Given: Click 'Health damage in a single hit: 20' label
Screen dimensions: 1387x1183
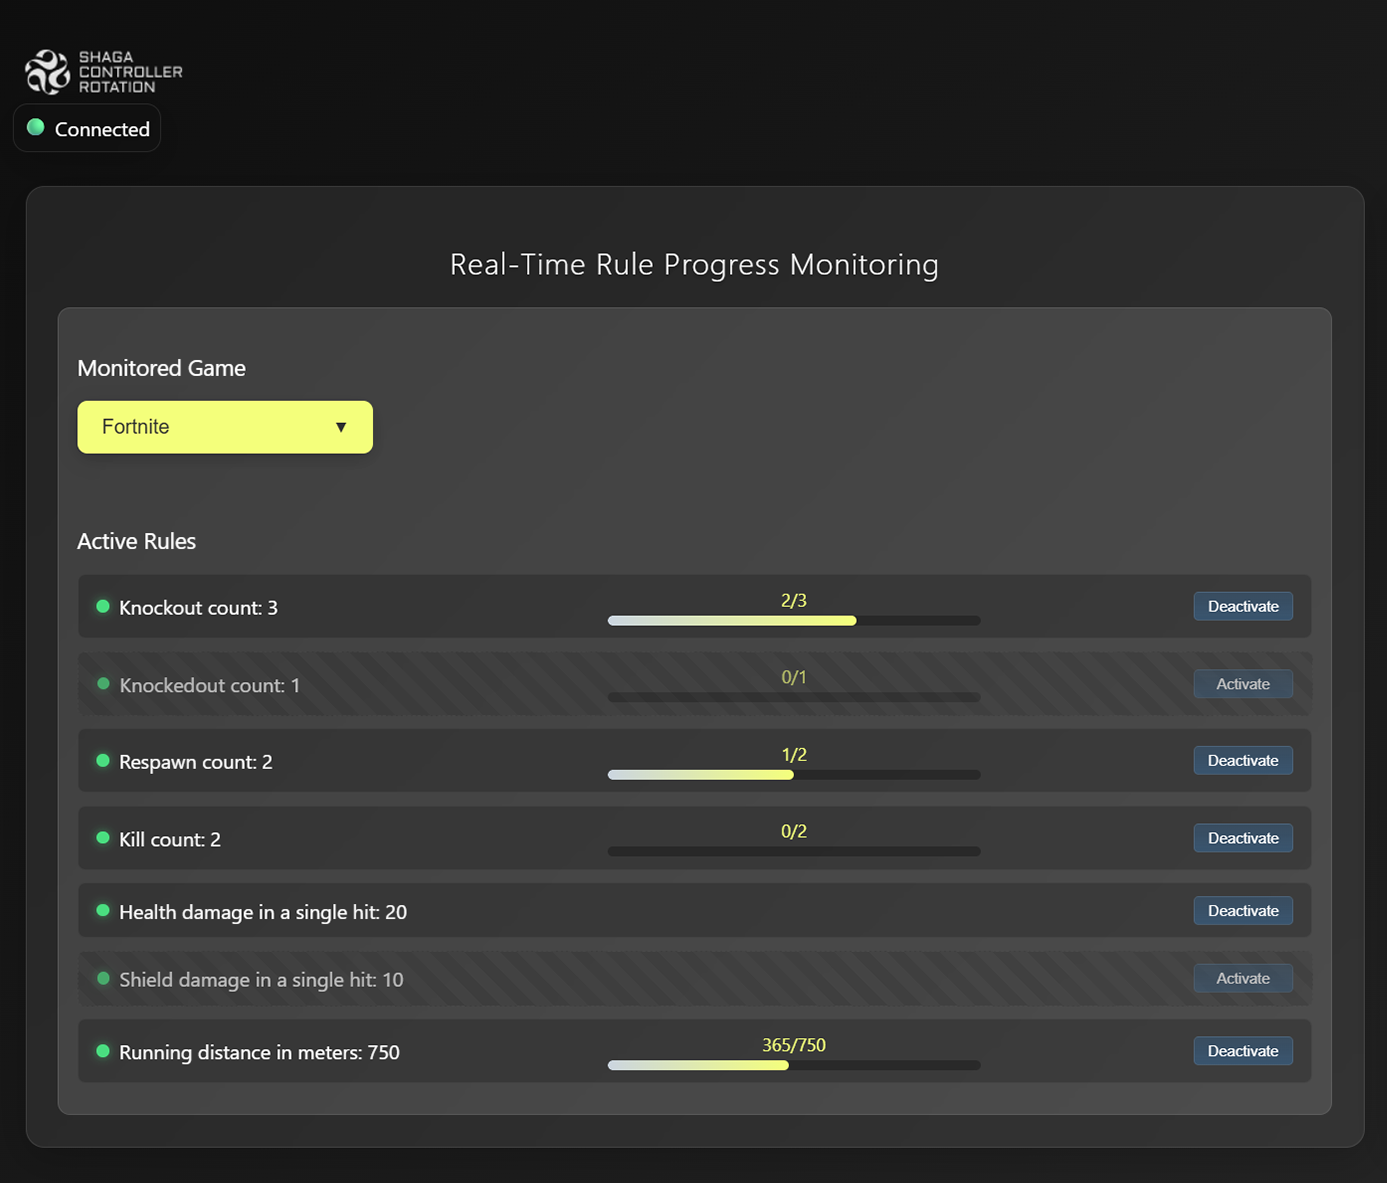Looking at the screenshot, I should [x=263, y=912].
